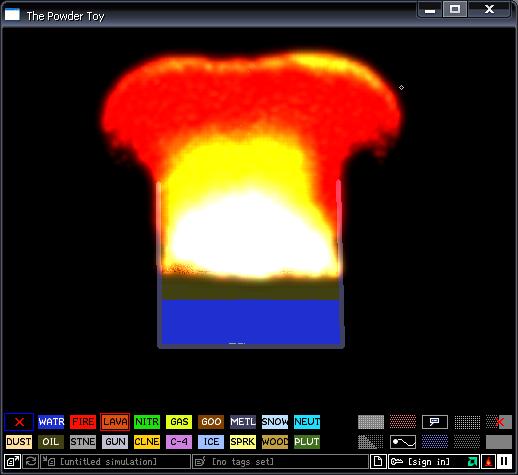This screenshot has width=518, height=475.
Task: Click the reload simulation icon
Action: 31,462
